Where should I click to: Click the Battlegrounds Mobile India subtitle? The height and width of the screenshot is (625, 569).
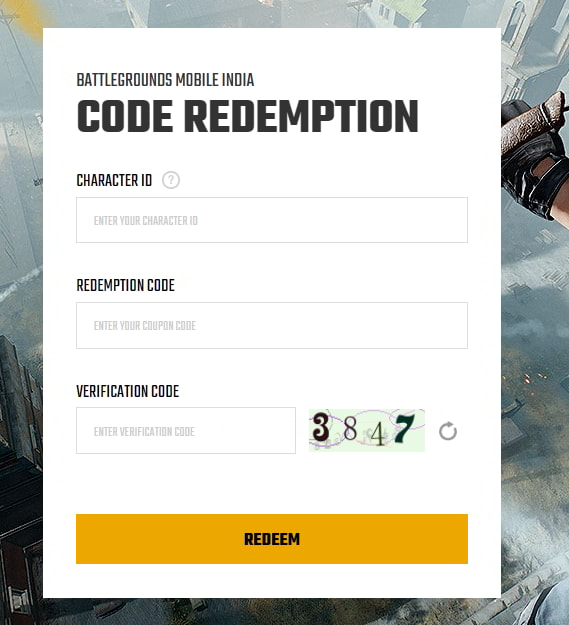point(165,80)
